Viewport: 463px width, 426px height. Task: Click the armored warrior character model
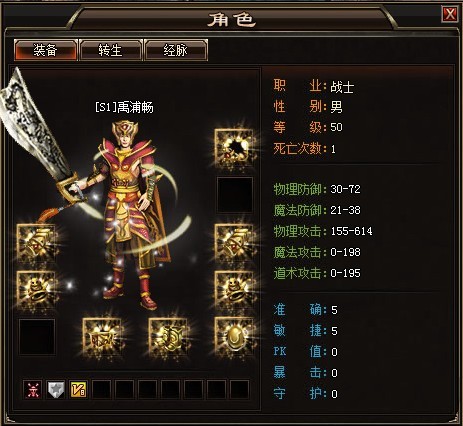130,213
